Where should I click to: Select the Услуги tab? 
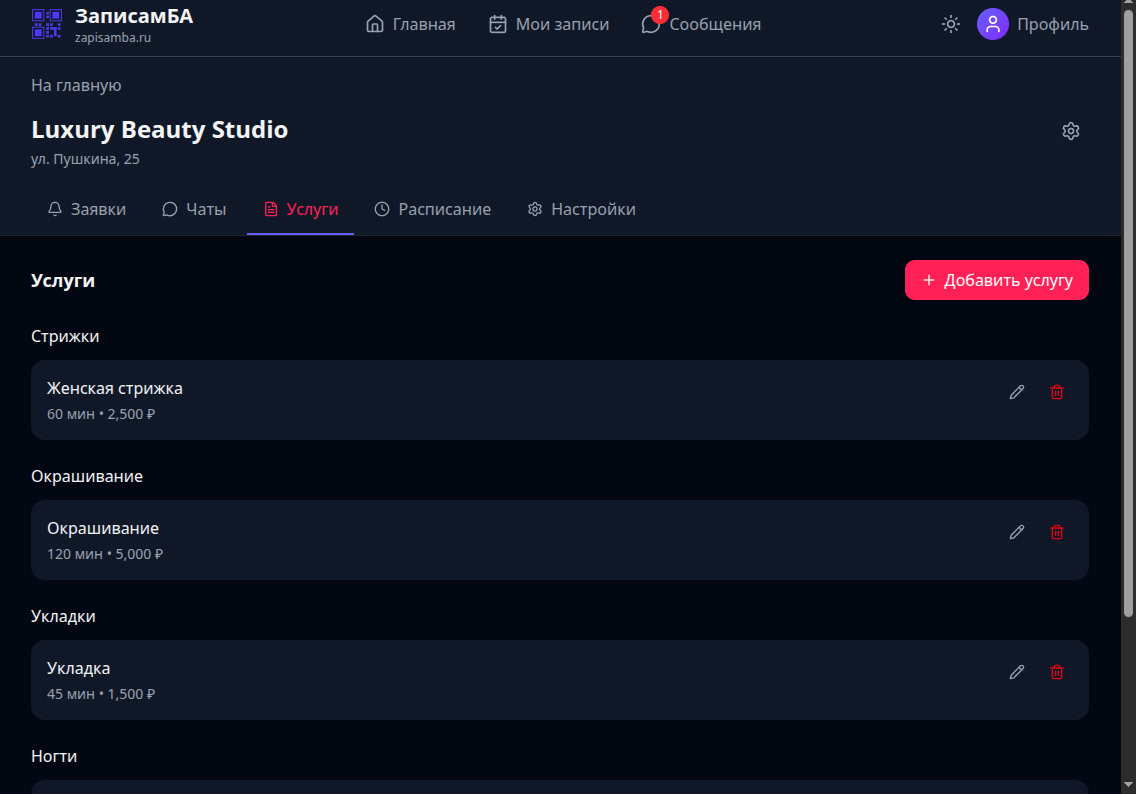pyautogui.click(x=301, y=209)
